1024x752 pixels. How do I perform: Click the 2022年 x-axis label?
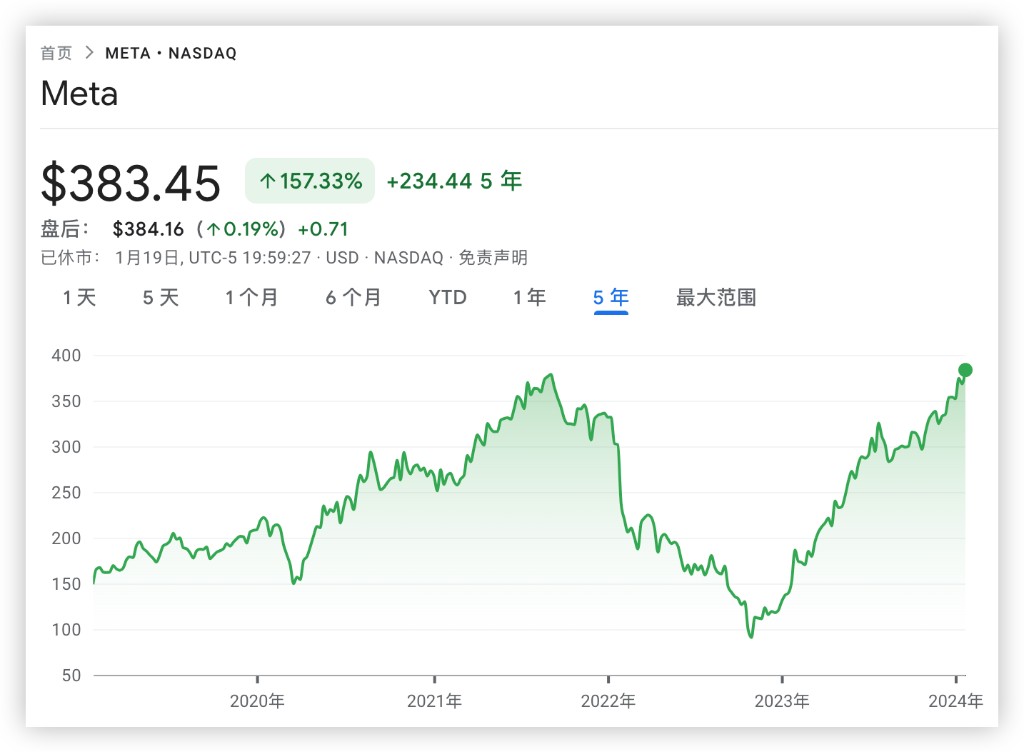point(608,701)
